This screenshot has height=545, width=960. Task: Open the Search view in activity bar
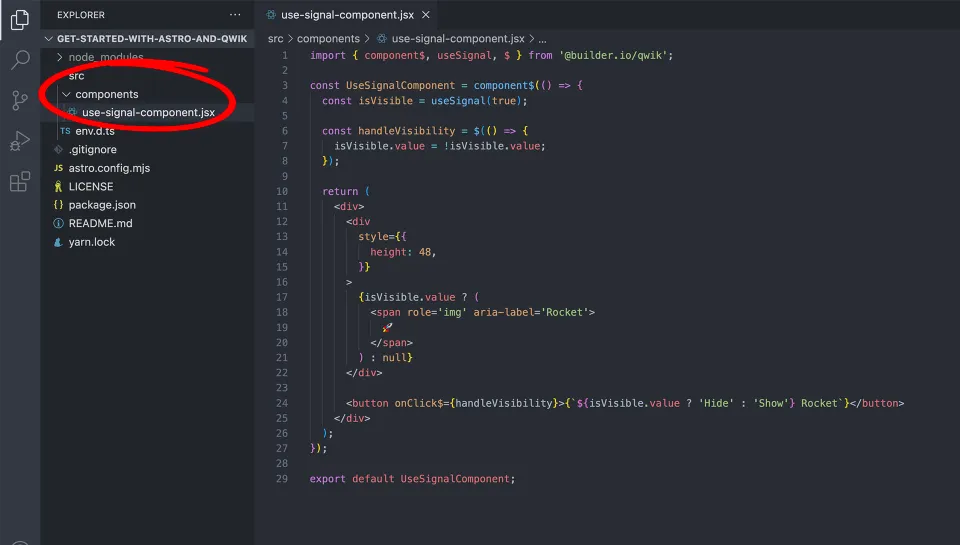click(20, 59)
